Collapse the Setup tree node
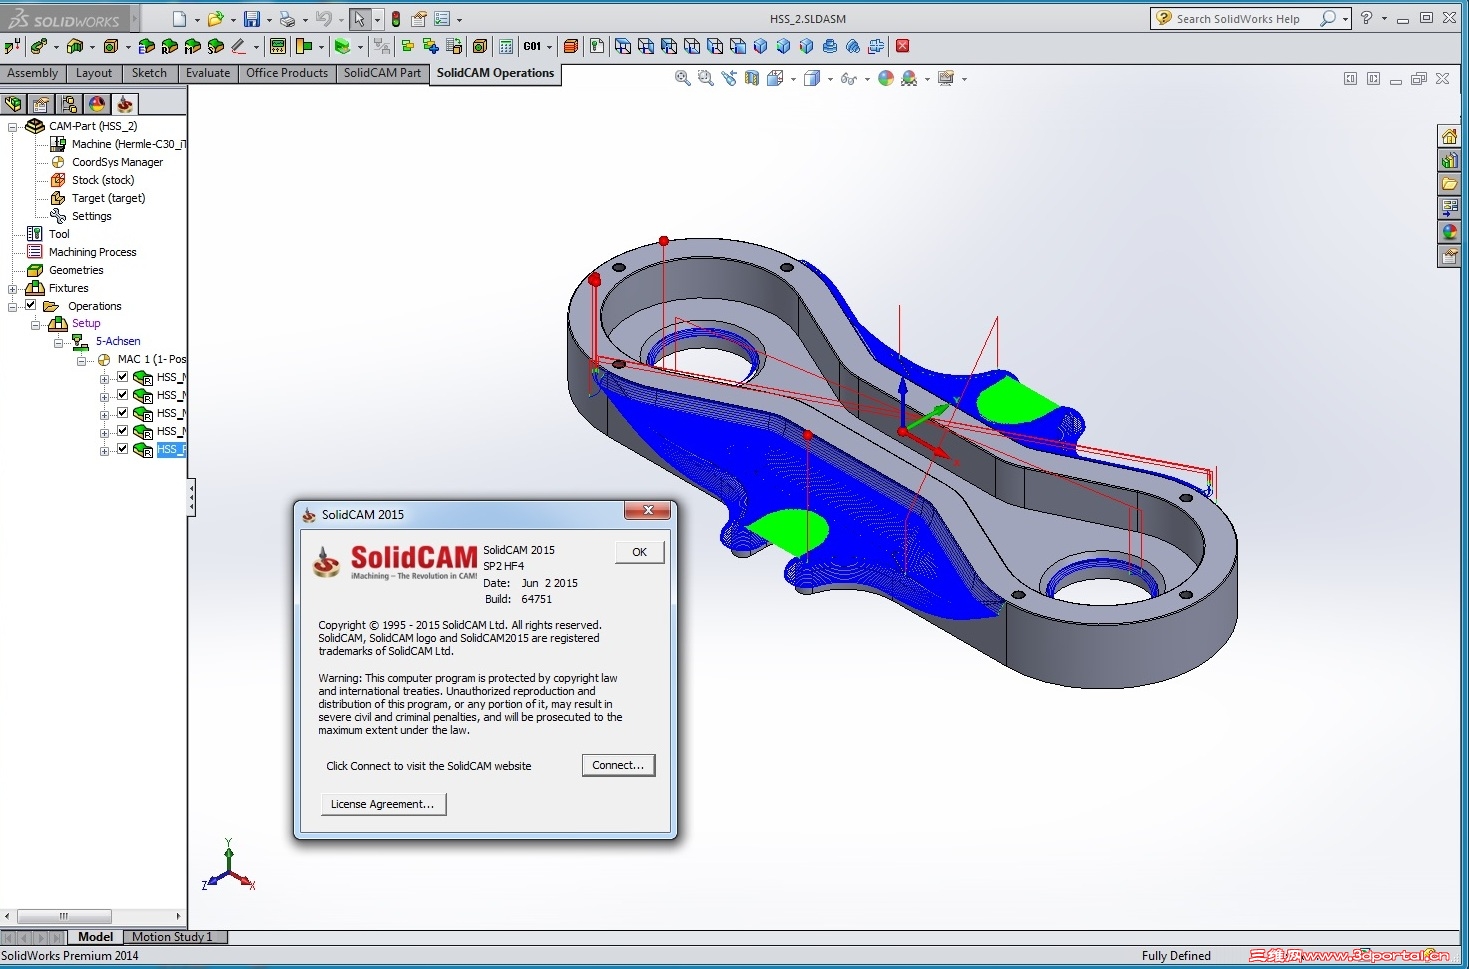 click(x=36, y=325)
